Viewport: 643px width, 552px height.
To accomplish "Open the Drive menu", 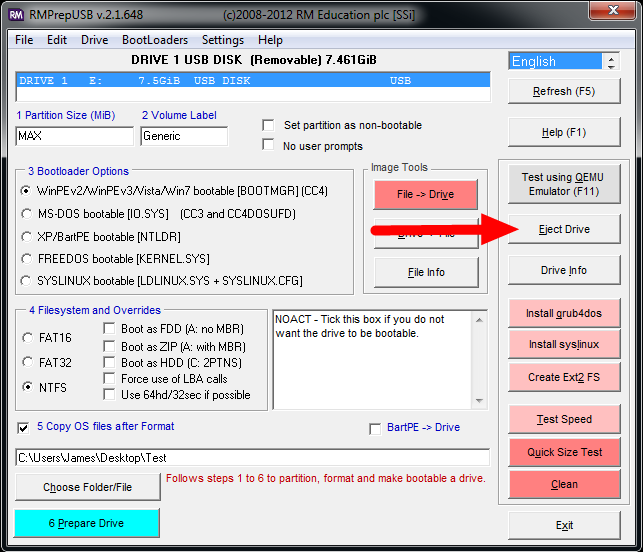I will [94, 40].
